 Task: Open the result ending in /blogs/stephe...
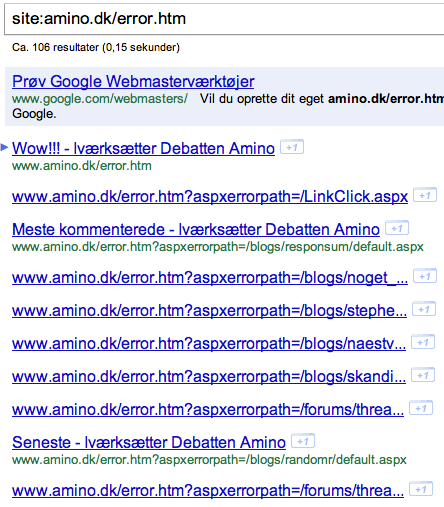pyautogui.click(x=209, y=310)
